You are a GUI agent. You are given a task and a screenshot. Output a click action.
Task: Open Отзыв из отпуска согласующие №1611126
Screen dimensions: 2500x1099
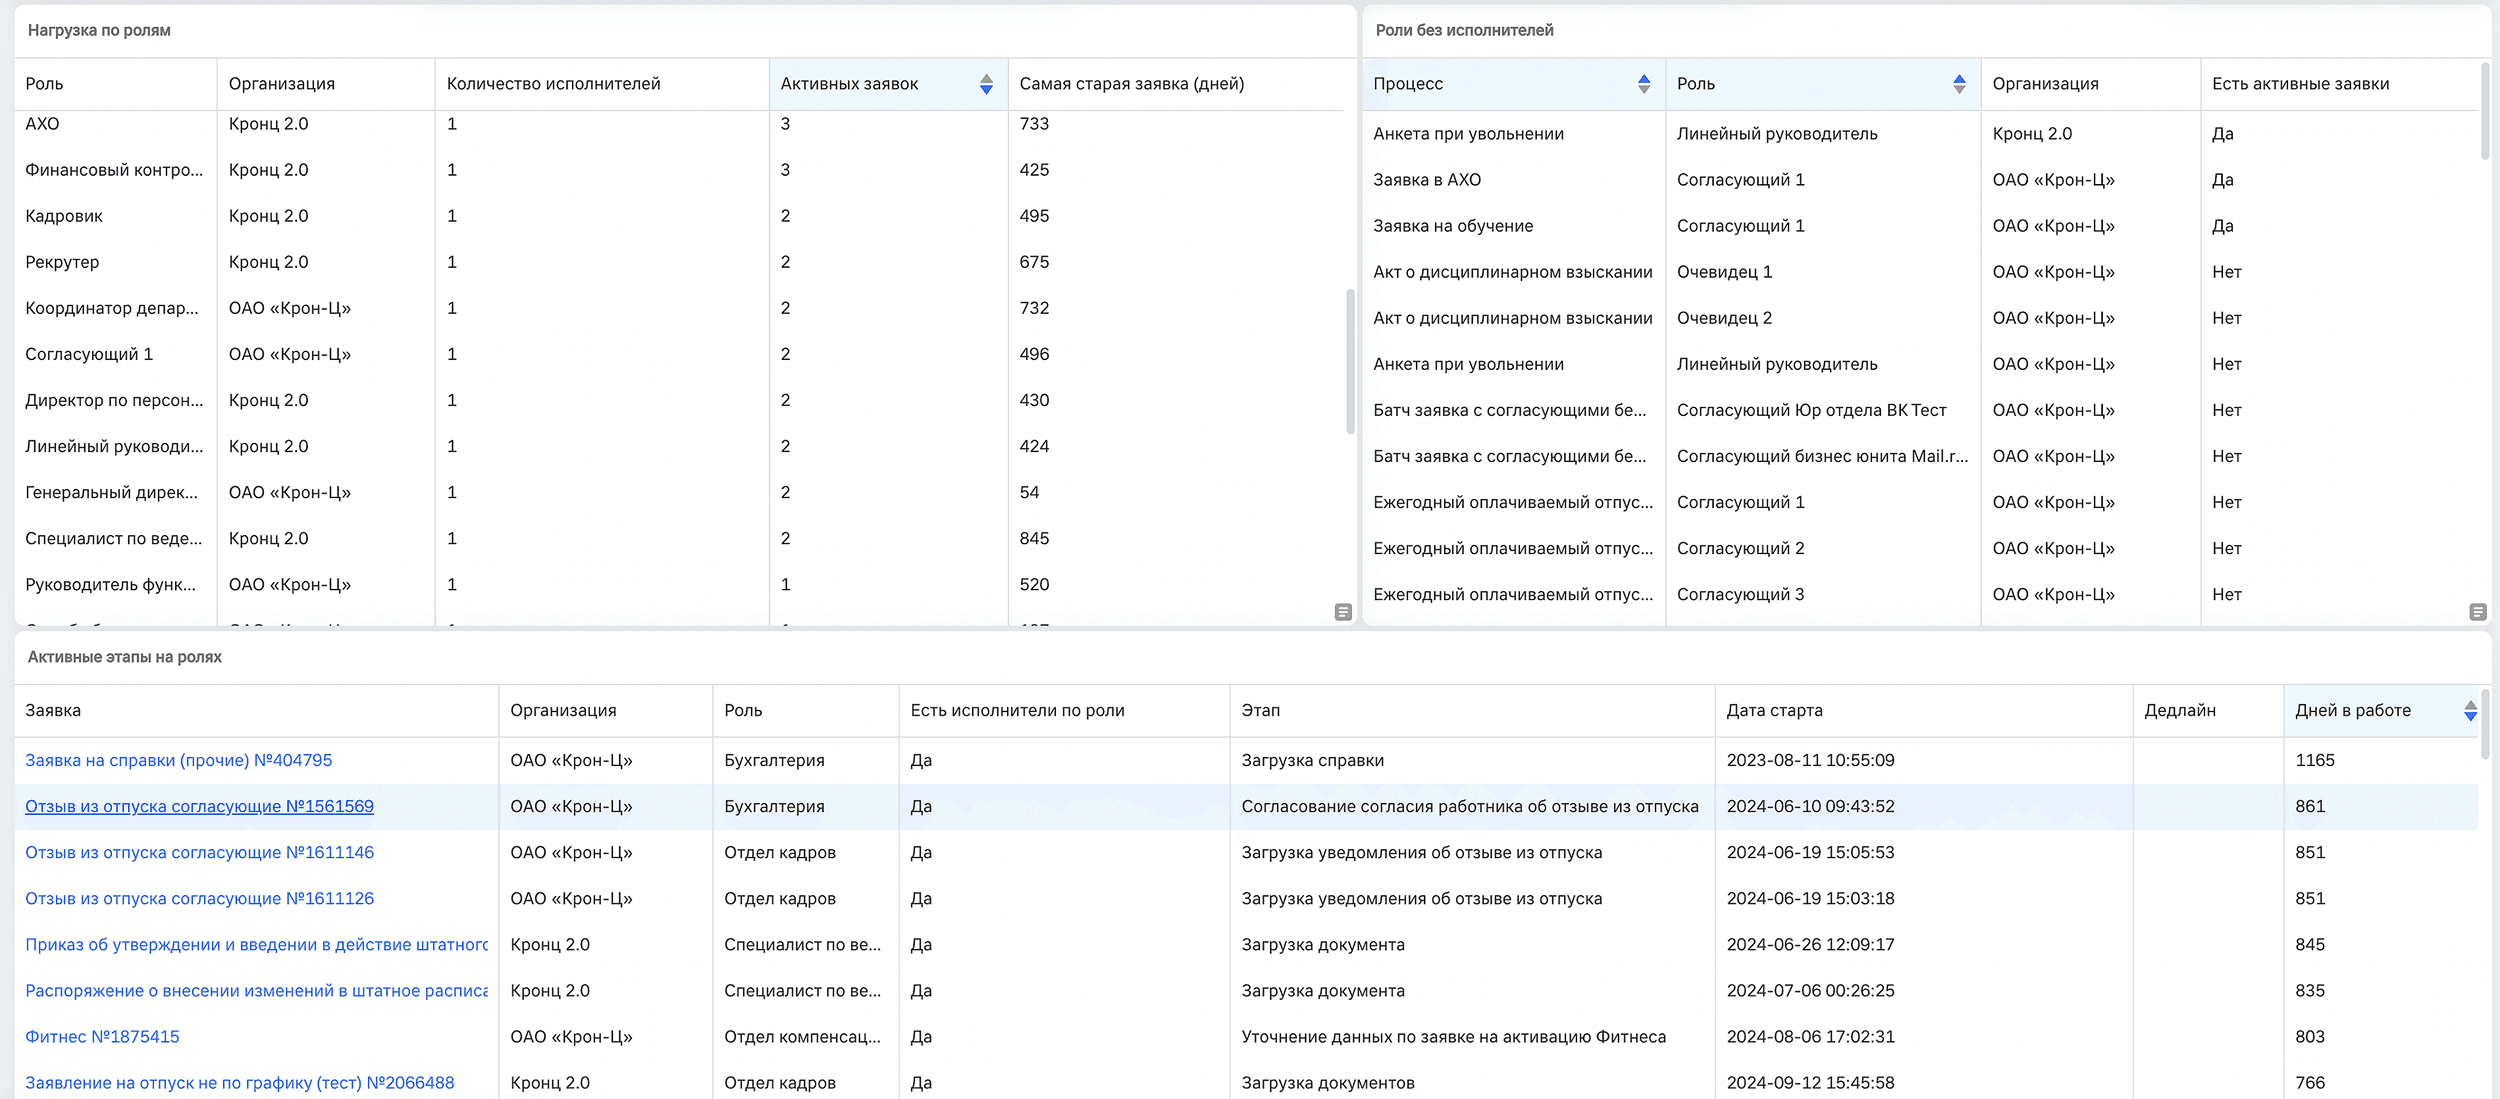pyautogui.click(x=199, y=899)
